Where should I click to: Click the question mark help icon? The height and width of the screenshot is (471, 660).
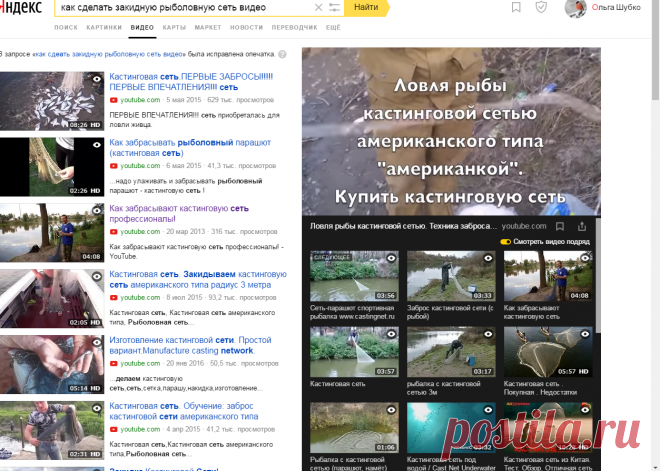pos(282,54)
